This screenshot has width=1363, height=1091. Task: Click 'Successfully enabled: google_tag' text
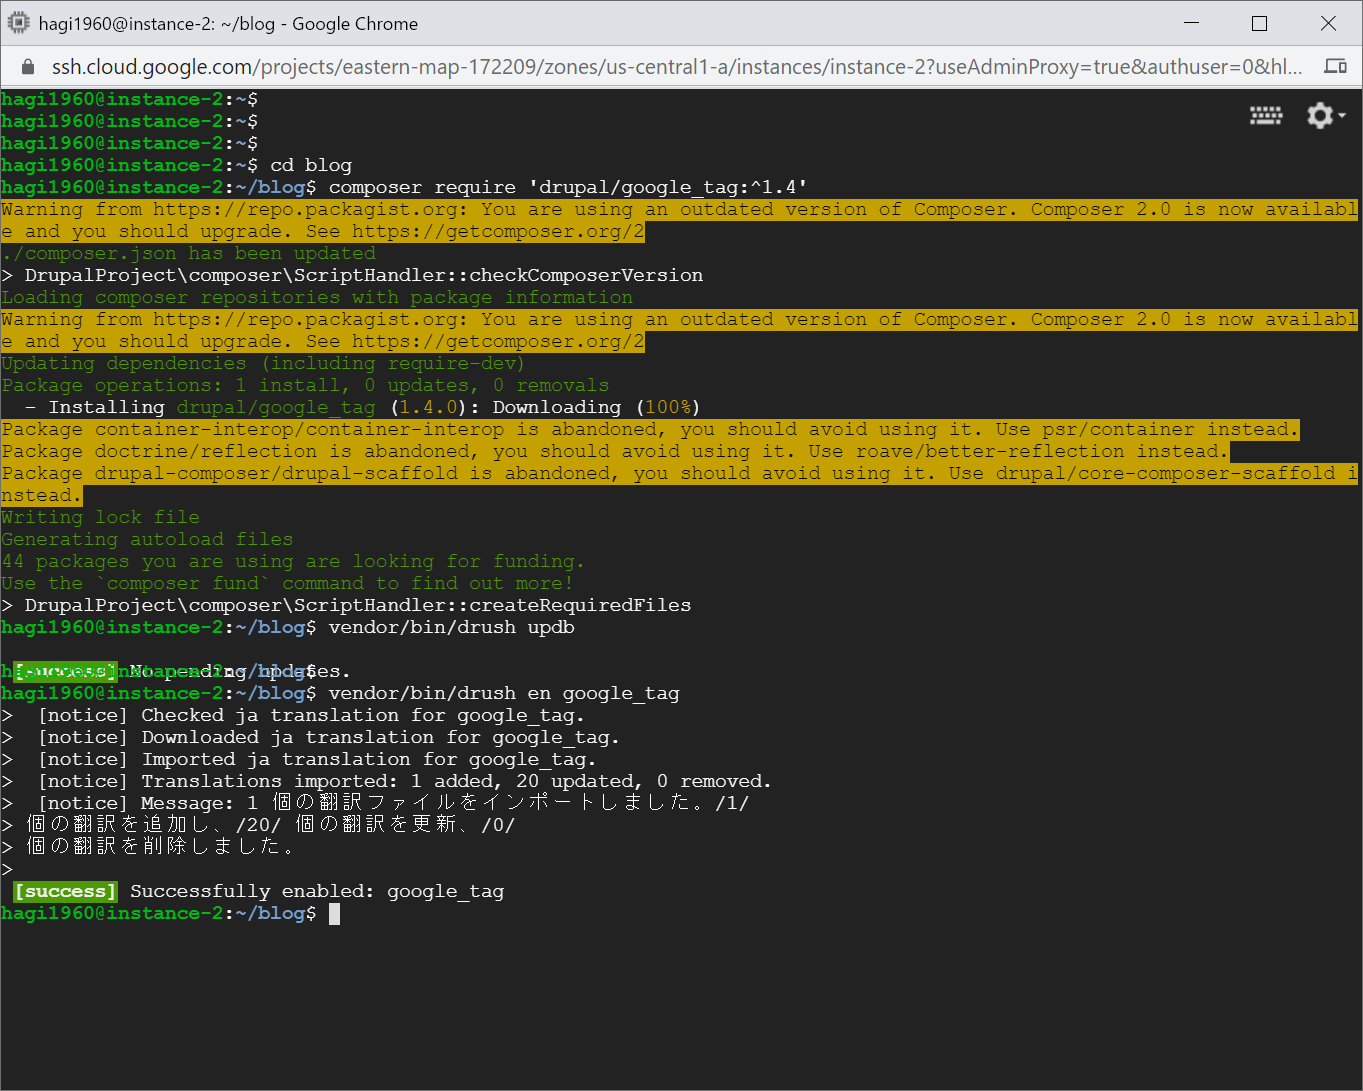pos(317,891)
